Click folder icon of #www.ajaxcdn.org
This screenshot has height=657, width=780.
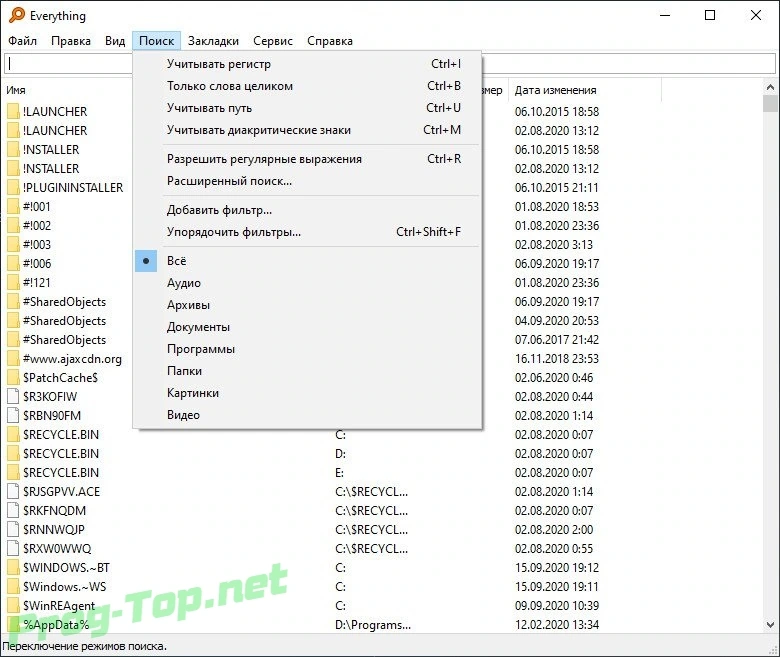pyautogui.click(x=13, y=359)
